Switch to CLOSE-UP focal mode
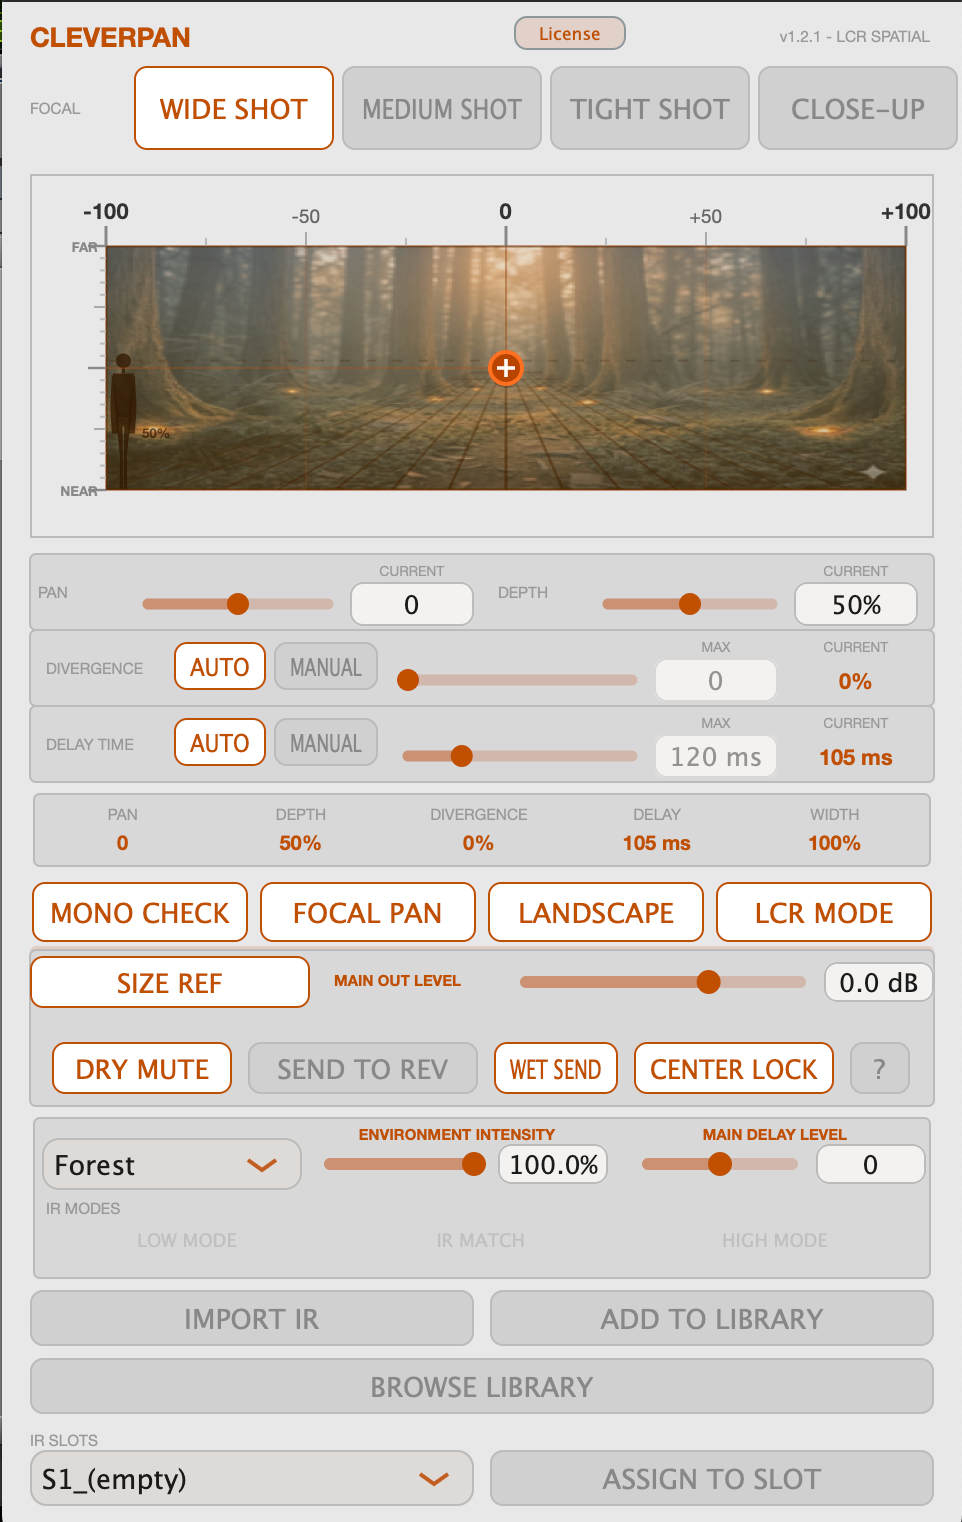This screenshot has height=1522, width=962. point(858,108)
